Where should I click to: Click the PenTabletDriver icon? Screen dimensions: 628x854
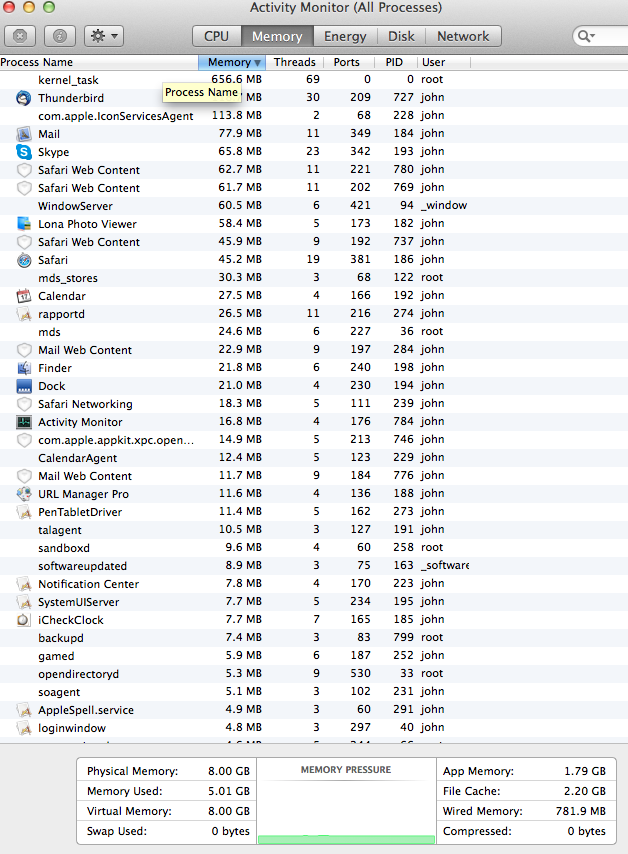[x=23, y=511]
